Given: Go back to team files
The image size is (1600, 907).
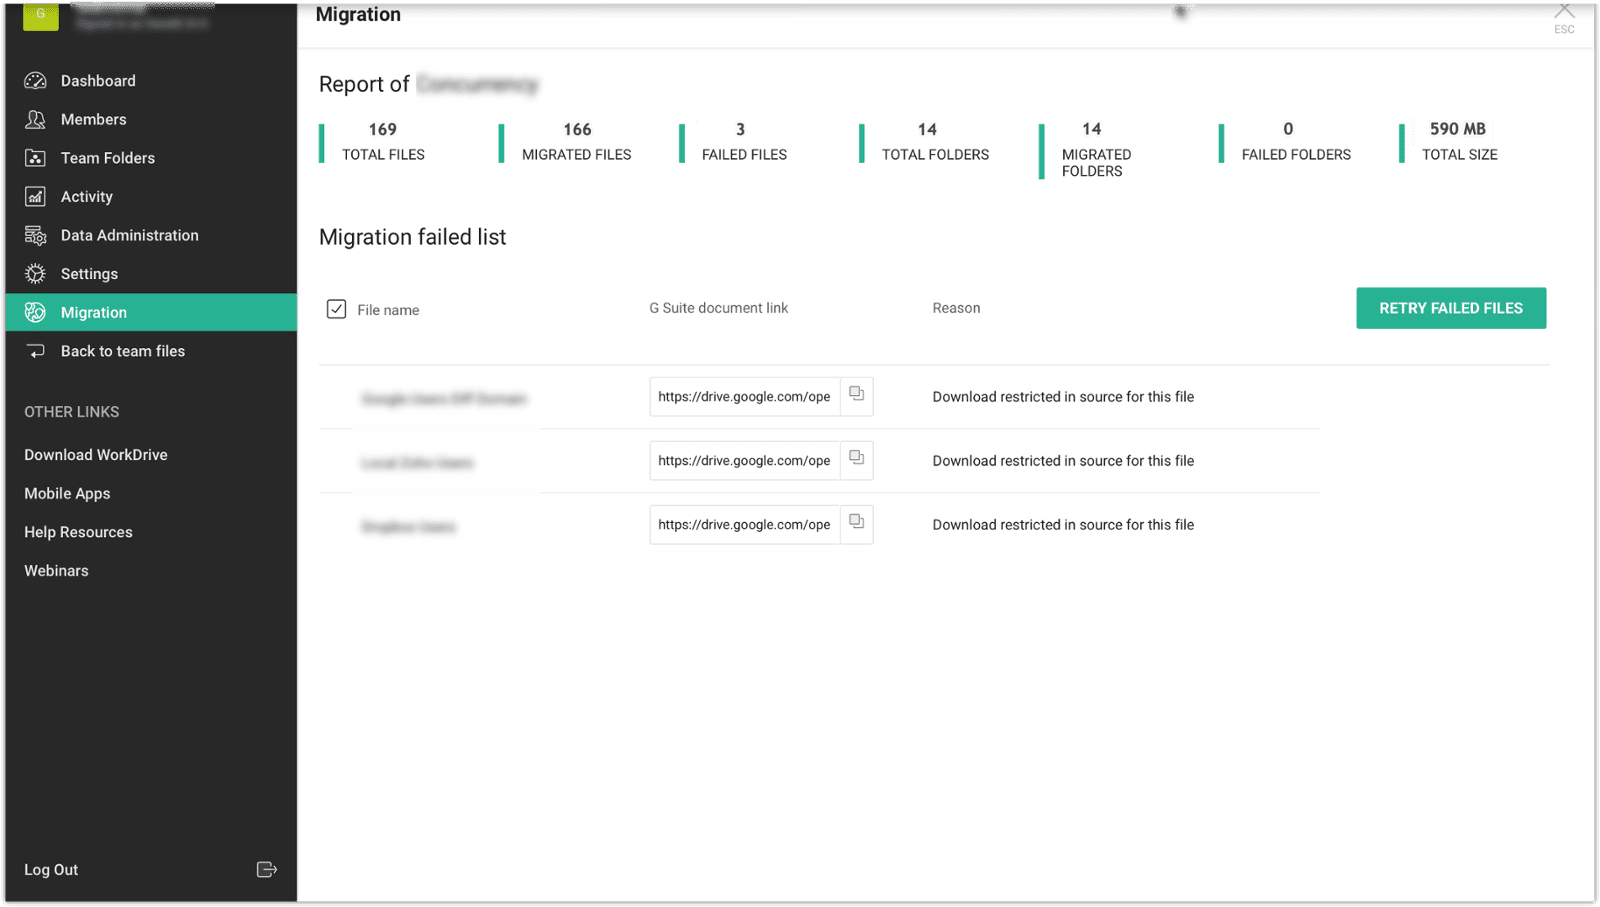Looking at the screenshot, I should pos(122,351).
